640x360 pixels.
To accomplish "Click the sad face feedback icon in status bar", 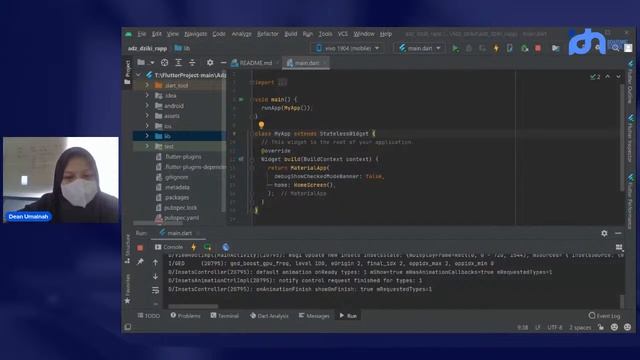I will tap(628, 327).
